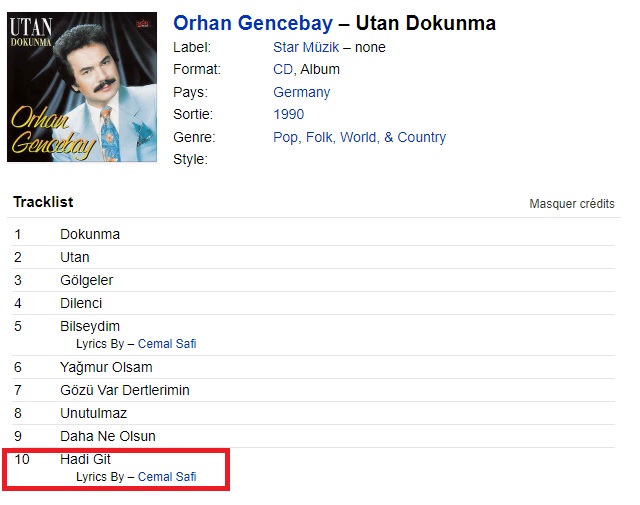Click Cemal Safi under Bilseydim
The height and width of the screenshot is (505, 640).
point(167,344)
